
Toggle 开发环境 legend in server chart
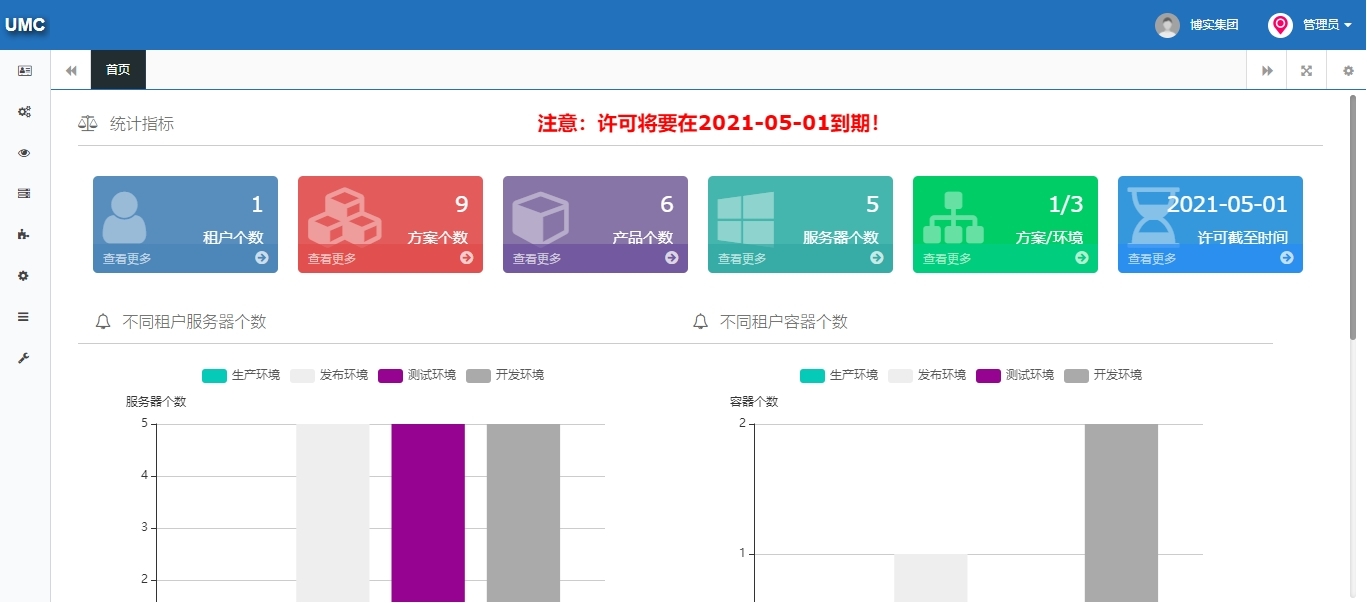click(x=505, y=375)
